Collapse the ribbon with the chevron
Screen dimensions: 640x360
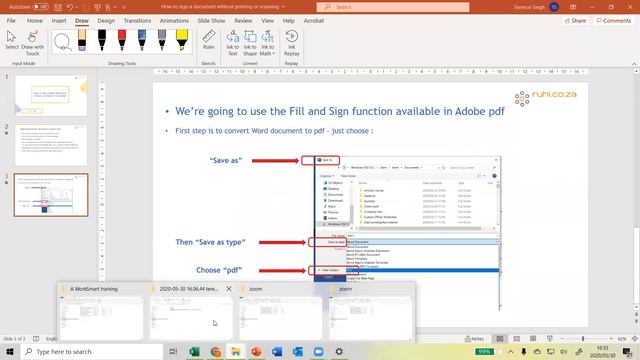634,64
